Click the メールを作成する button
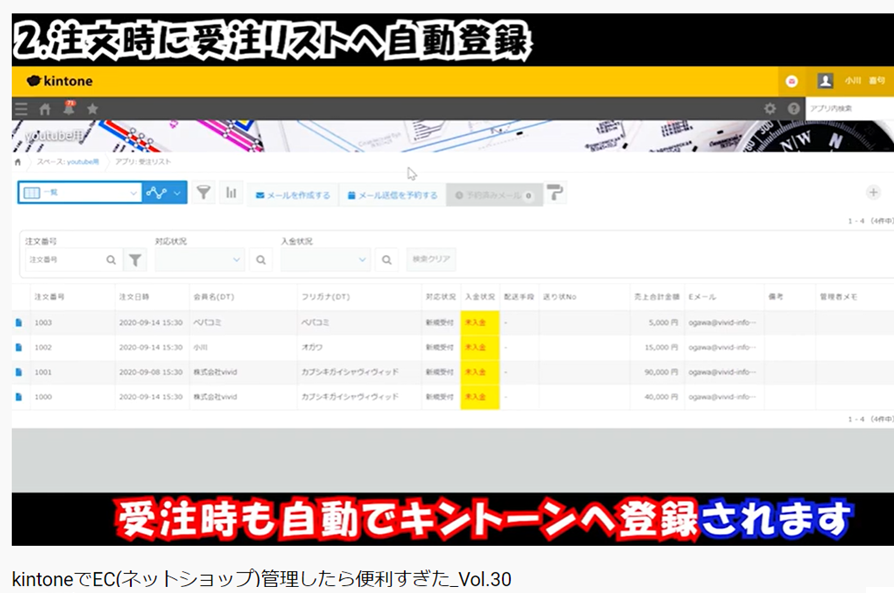Screen dimensions: 894x593 click(293, 192)
